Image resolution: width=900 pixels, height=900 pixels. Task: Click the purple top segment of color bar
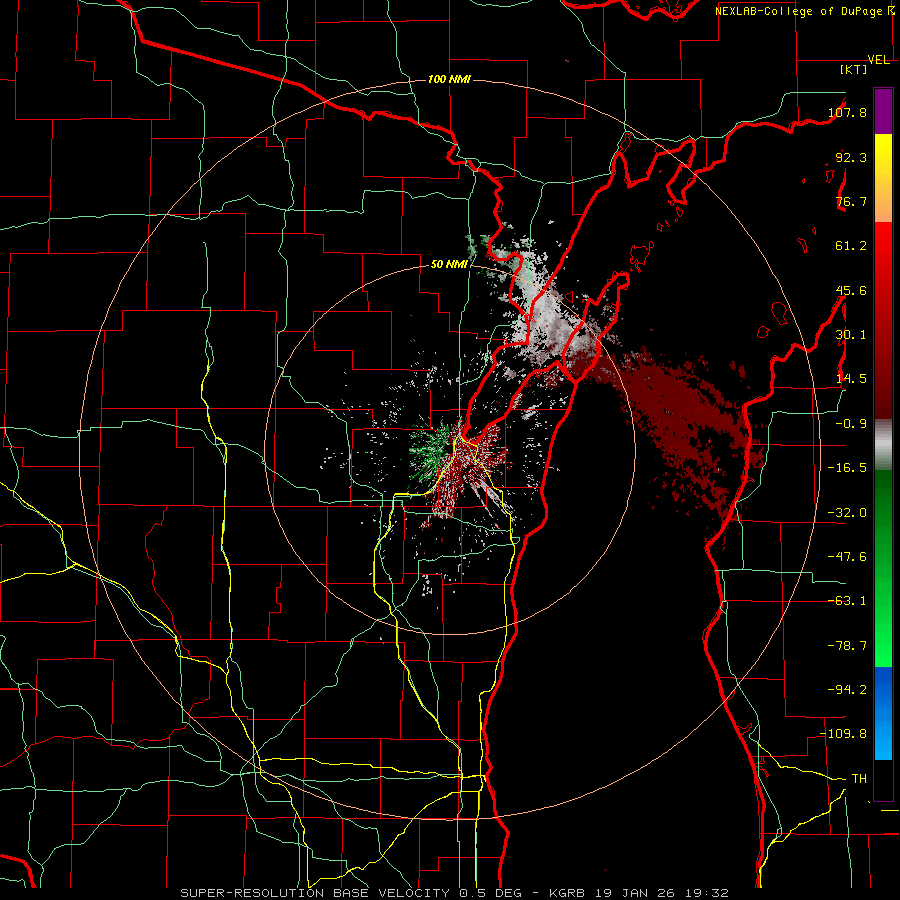(883, 111)
